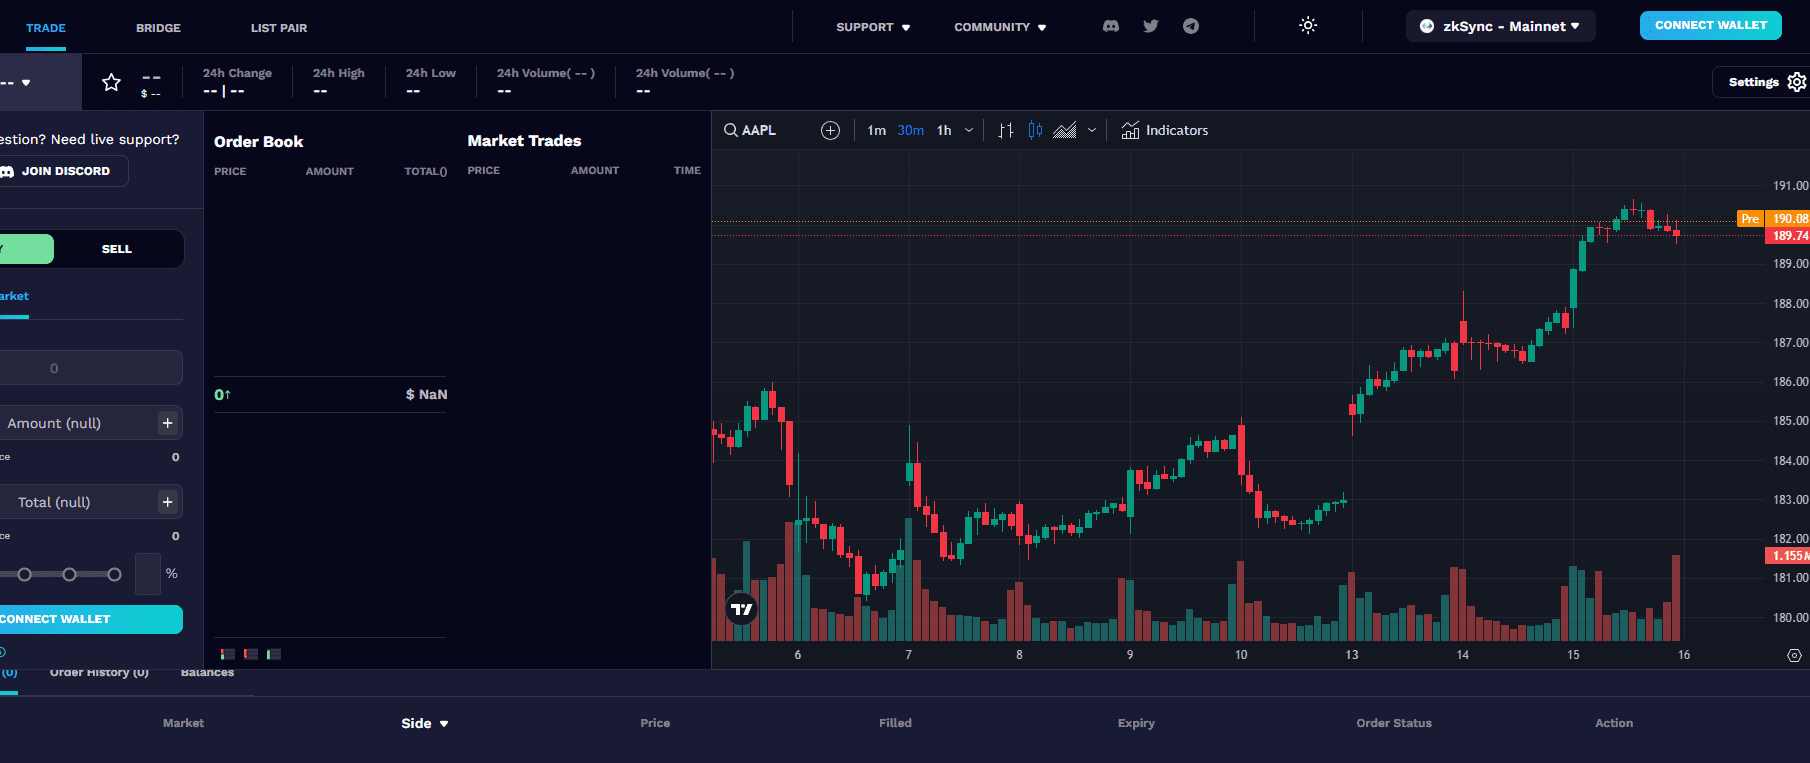Open the SUPPORT dropdown menu

pyautogui.click(x=873, y=27)
